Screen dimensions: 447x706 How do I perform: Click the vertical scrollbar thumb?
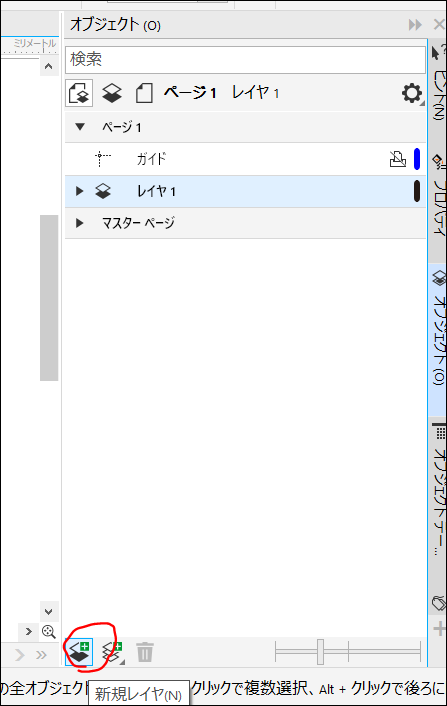(49, 298)
